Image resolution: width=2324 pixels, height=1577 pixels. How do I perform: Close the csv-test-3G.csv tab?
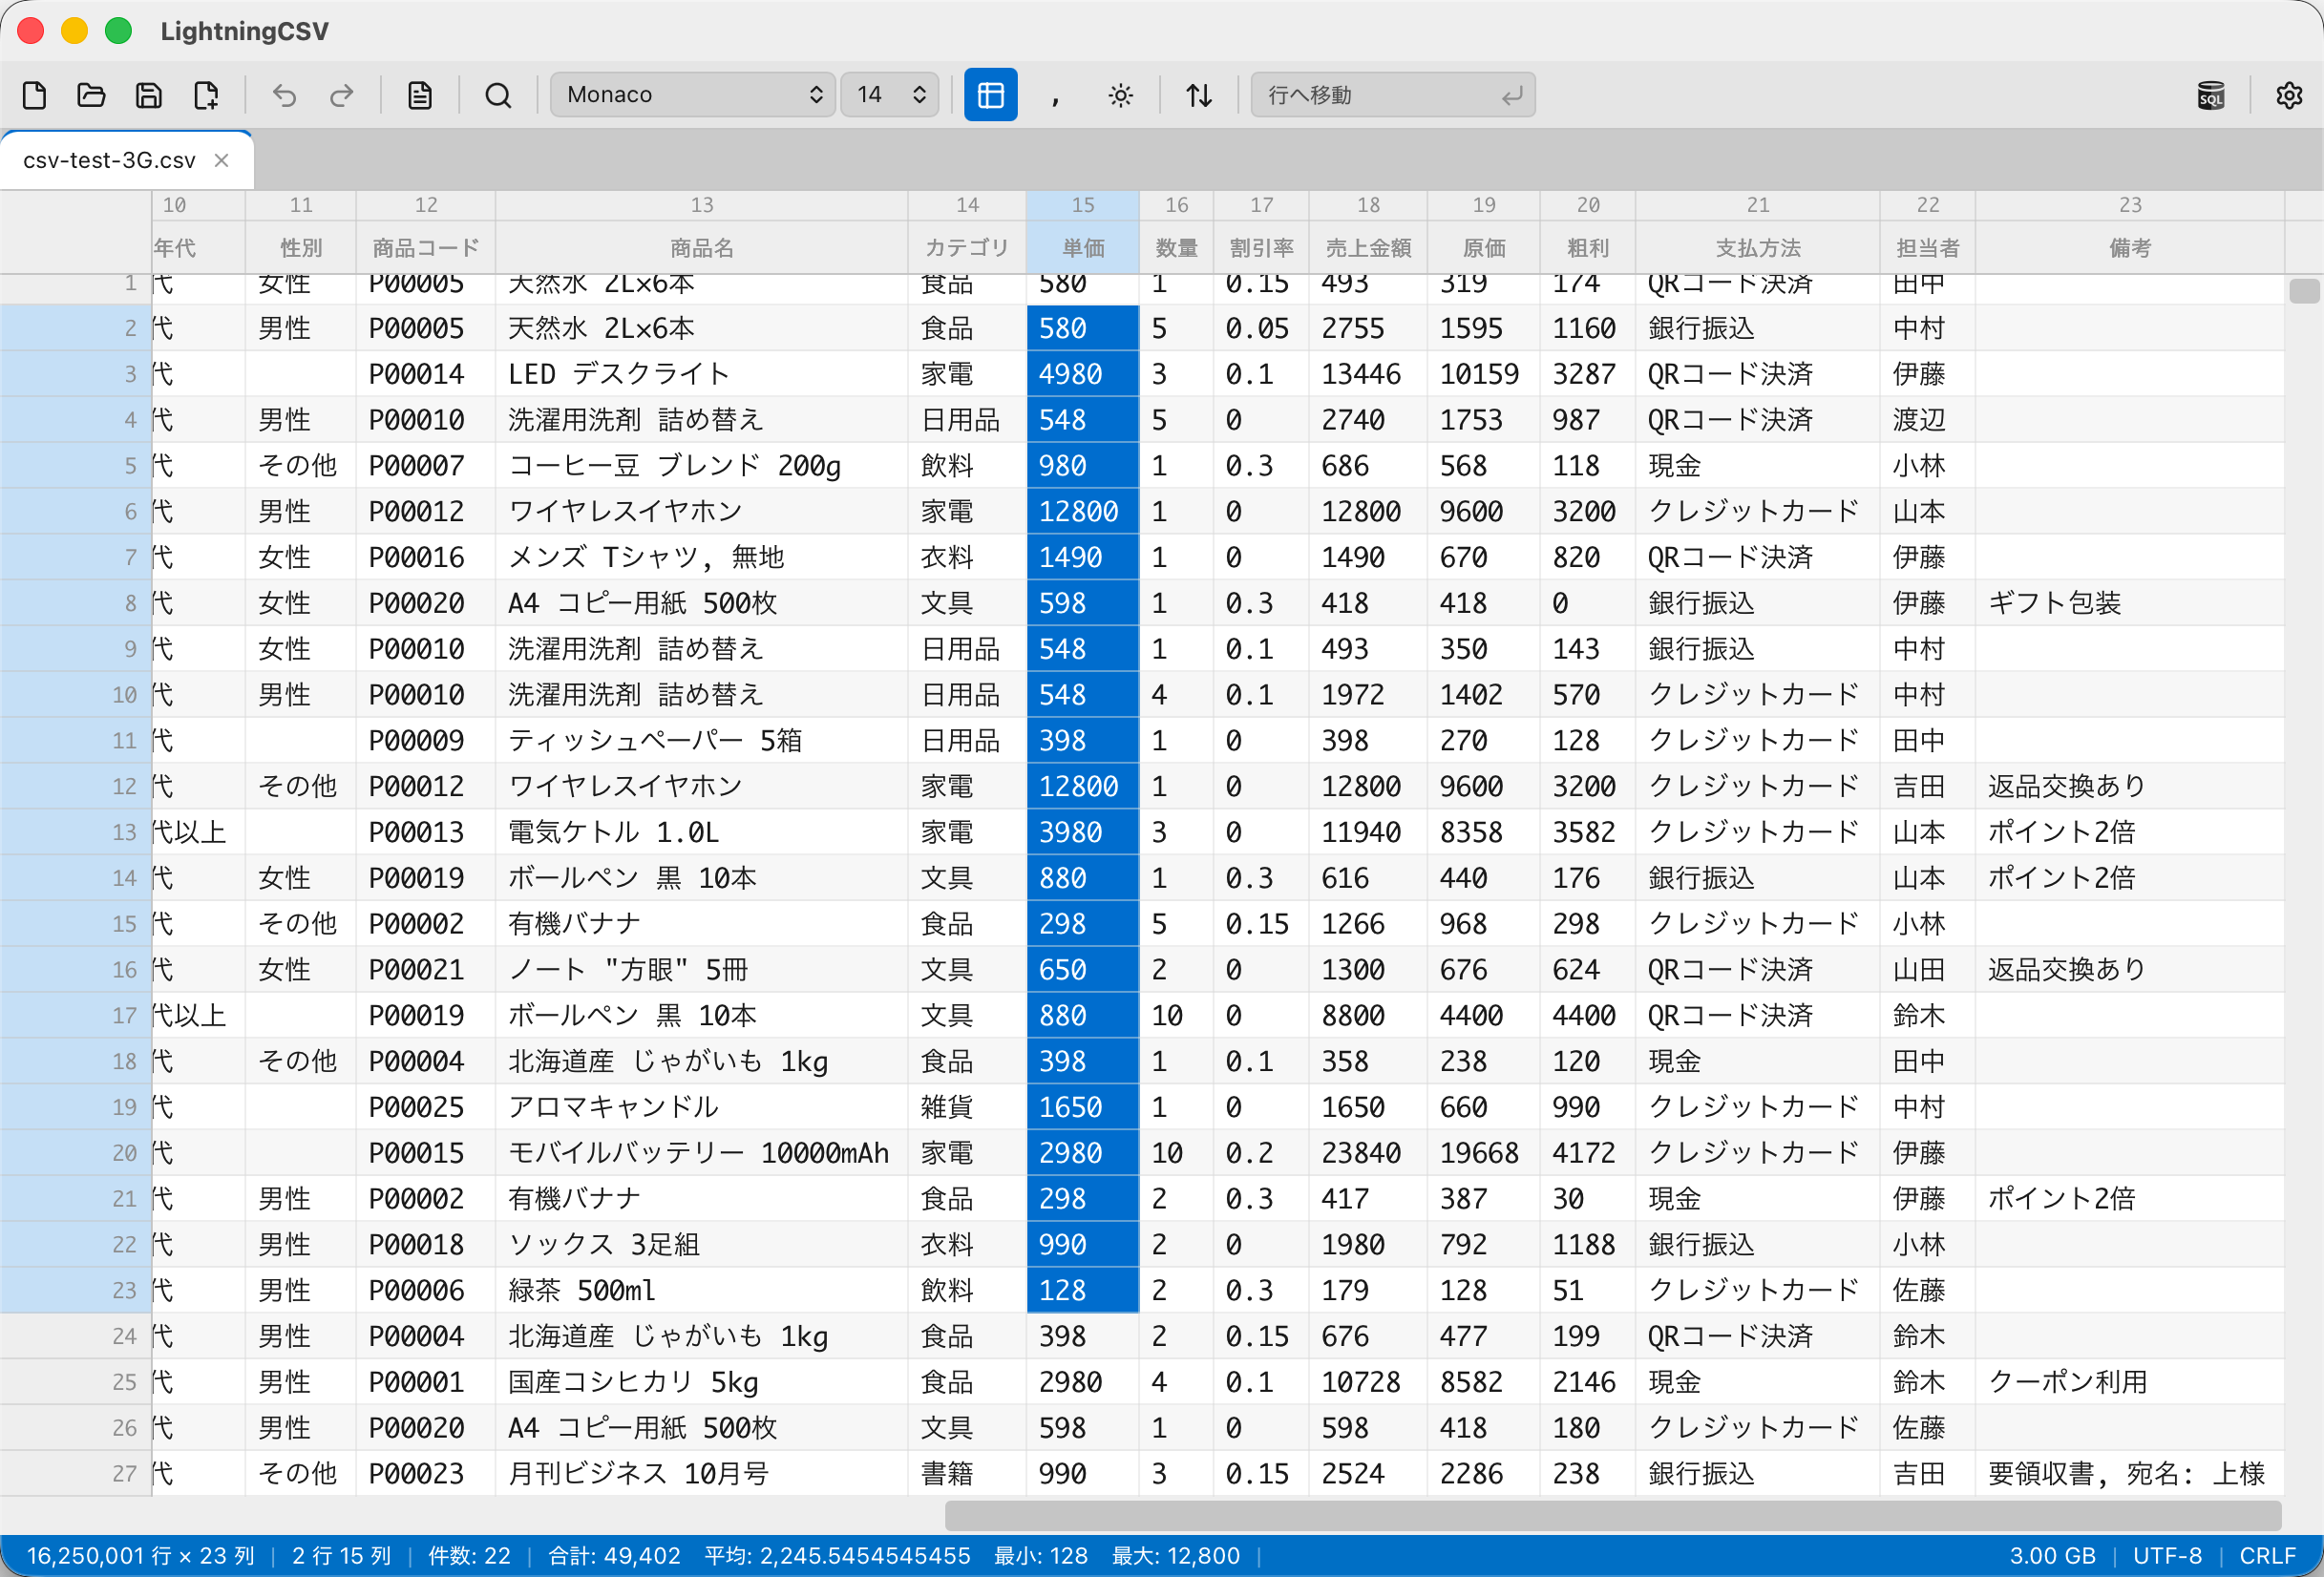(222, 160)
